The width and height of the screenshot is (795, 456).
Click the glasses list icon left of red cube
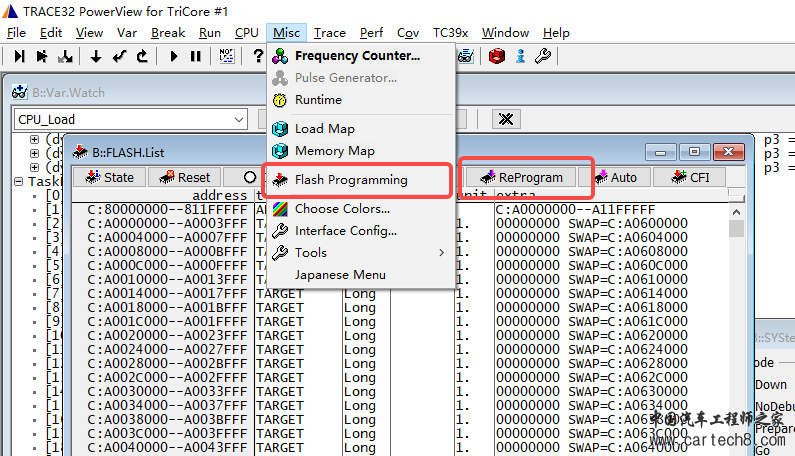coord(466,56)
